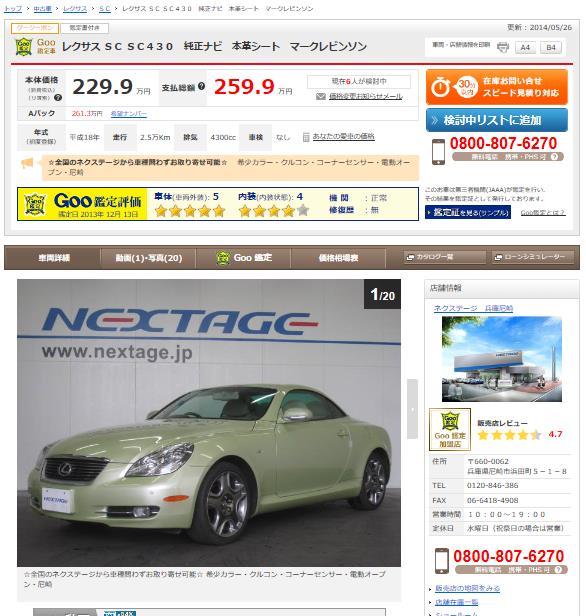Open カタログ一覧 button in brown bar

pos(444,257)
